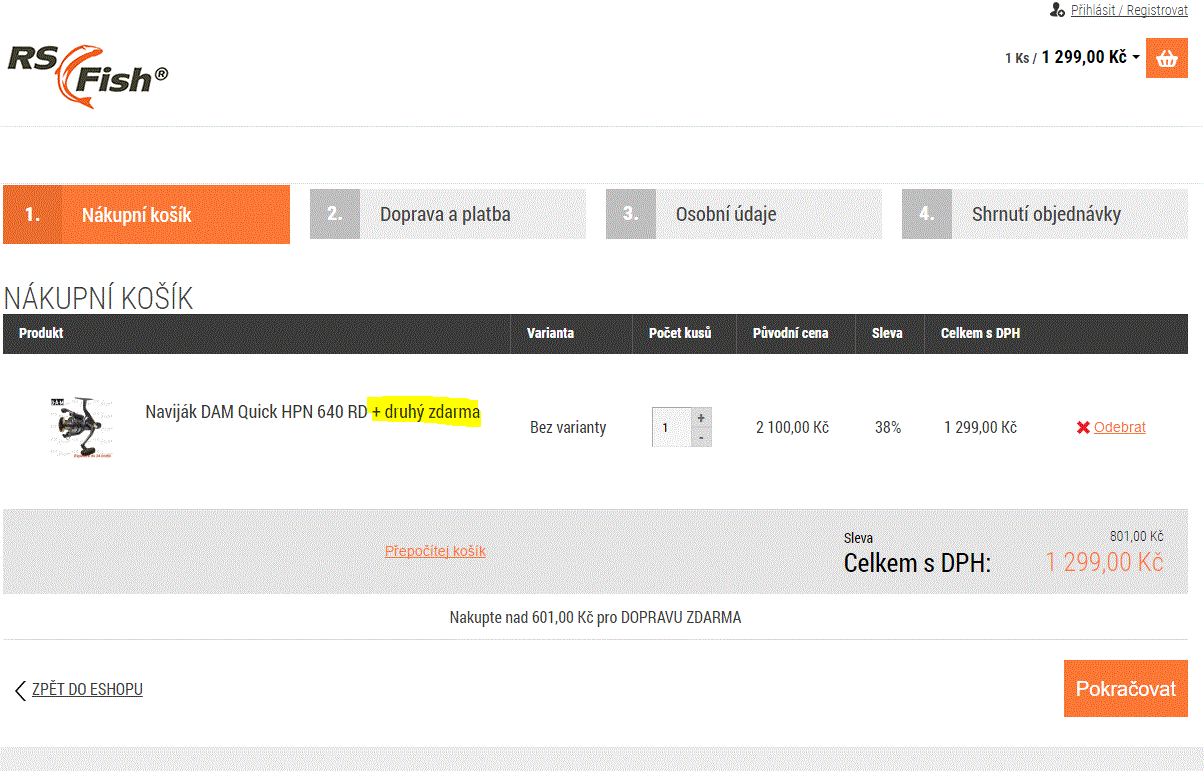1204x771 pixels.
Task: Open the Nákupní košík step tab
Action: coord(146,214)
